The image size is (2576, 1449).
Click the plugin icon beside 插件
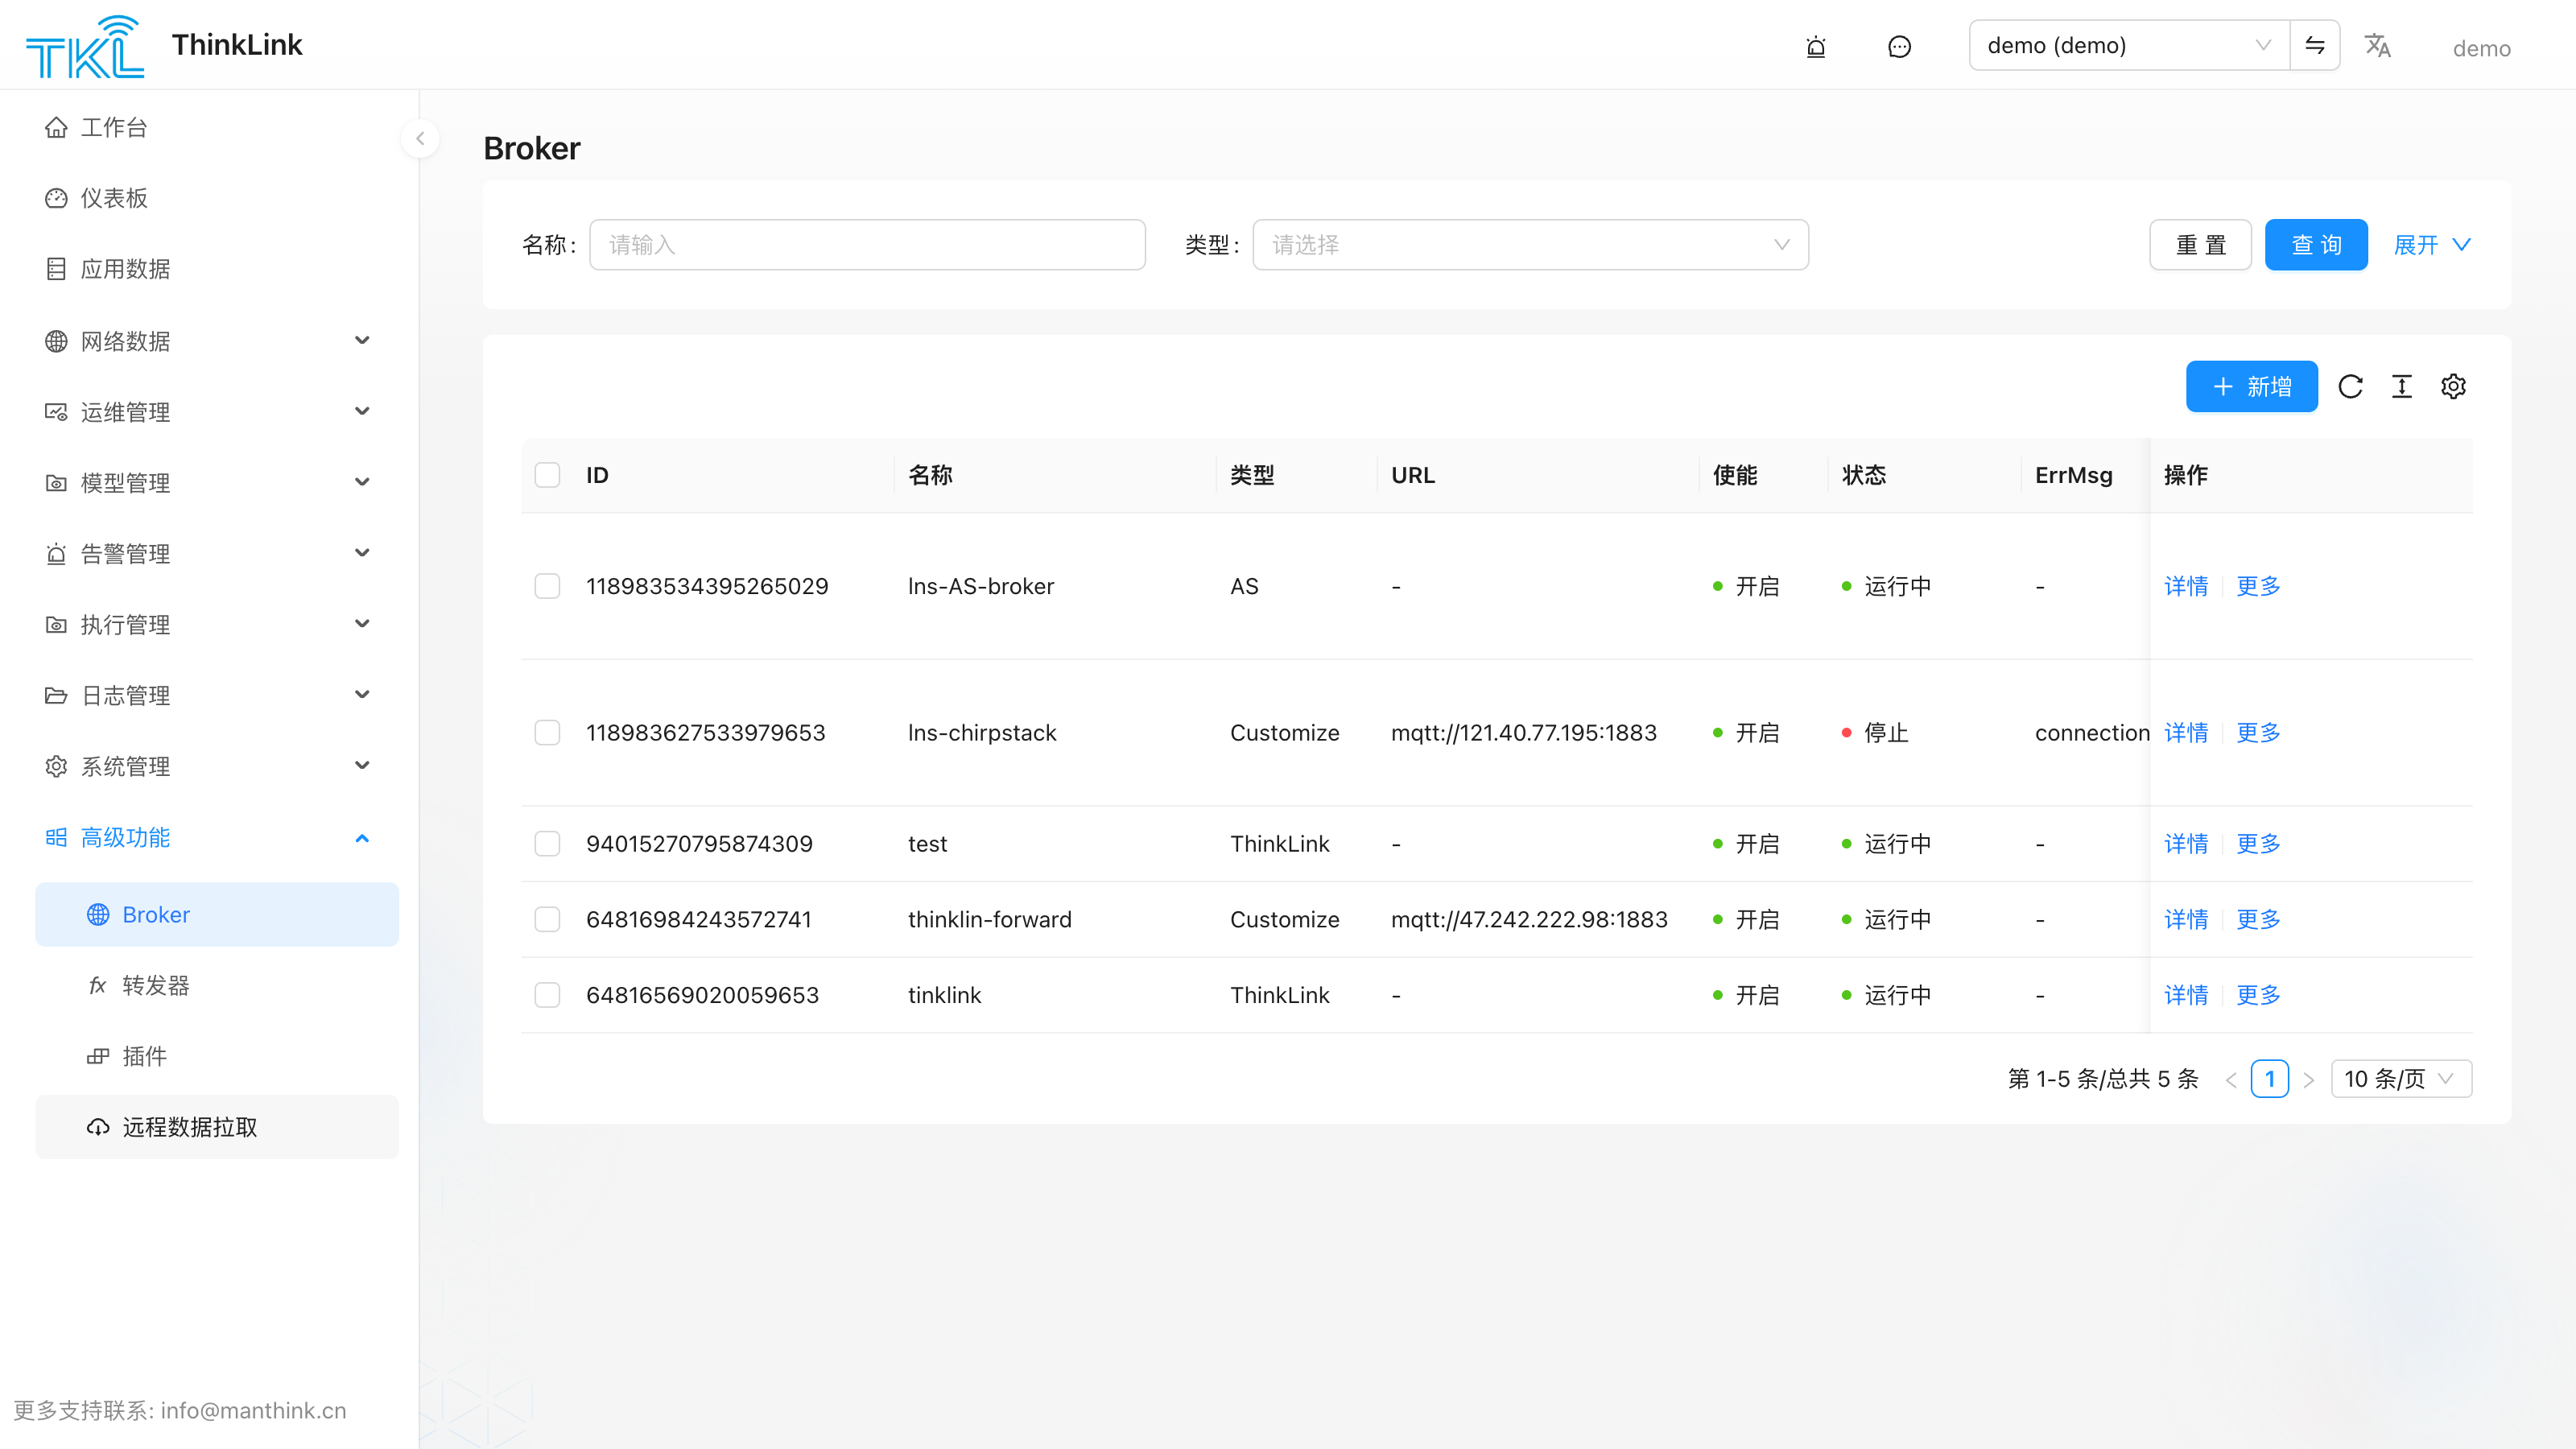pyautogui.click(x=98, y=1056)
